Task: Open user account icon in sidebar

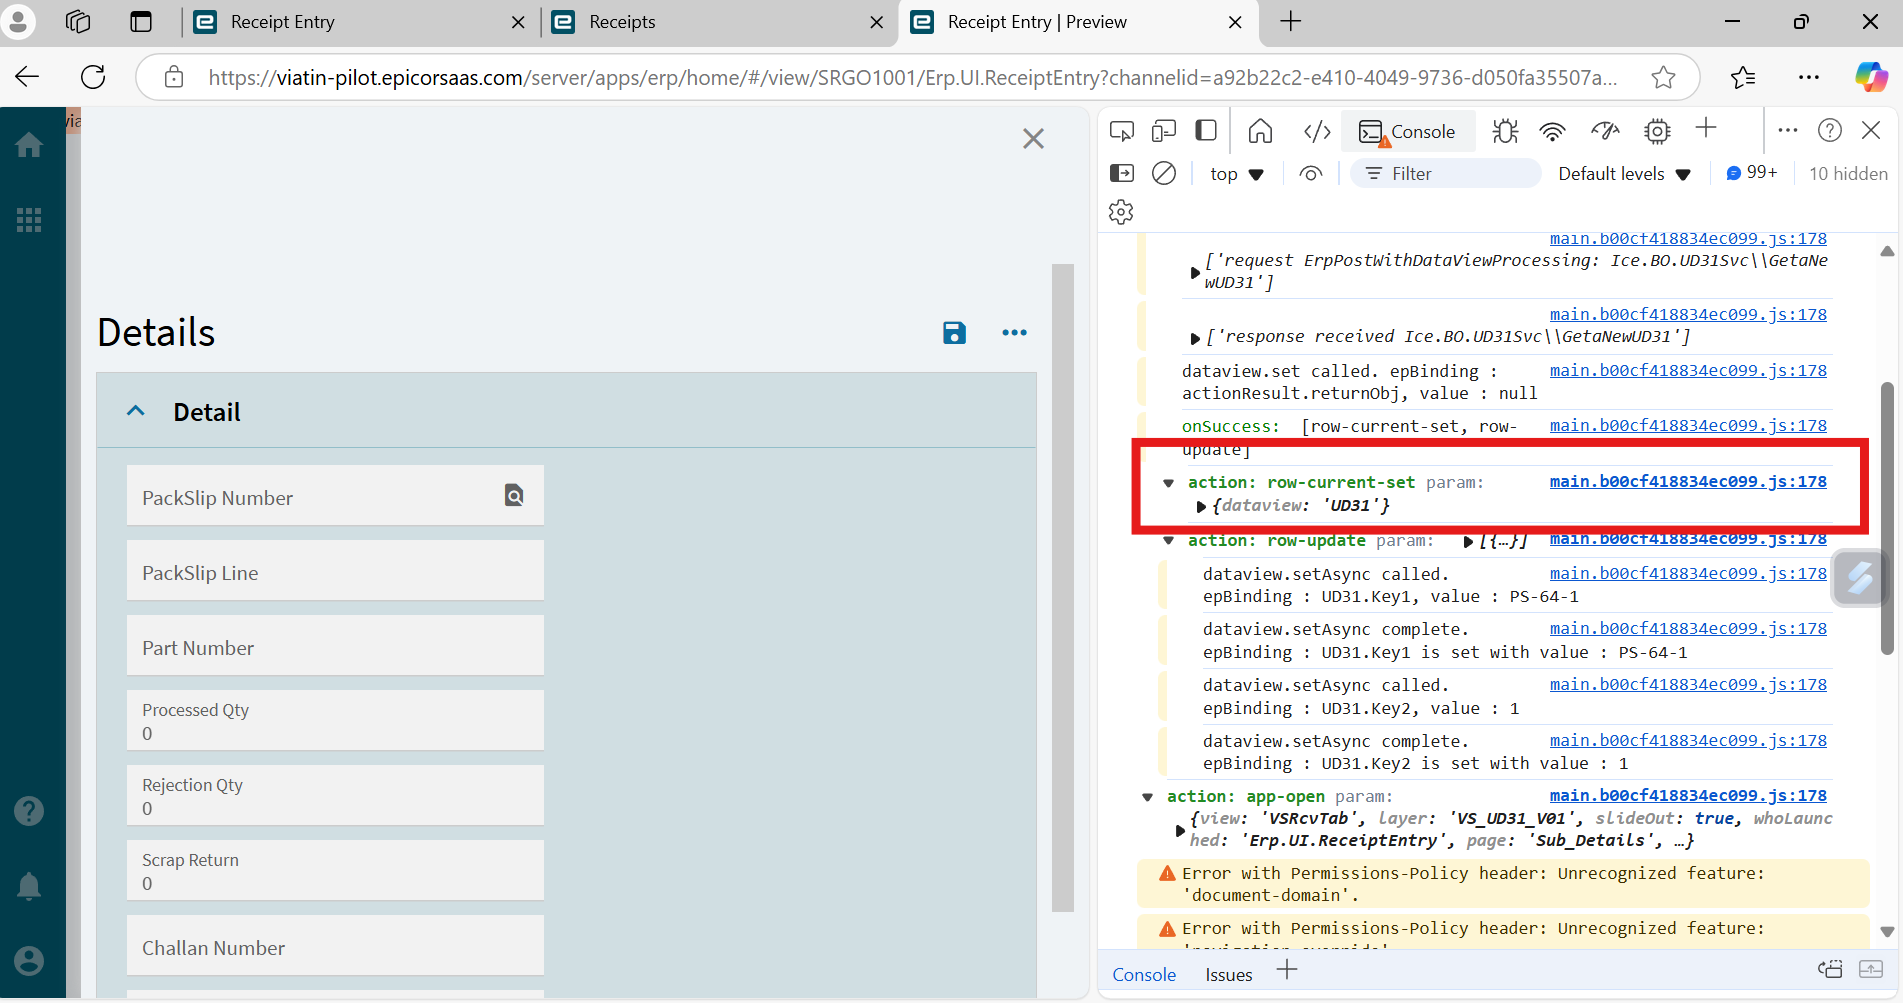Action: [x=29, y=961]
